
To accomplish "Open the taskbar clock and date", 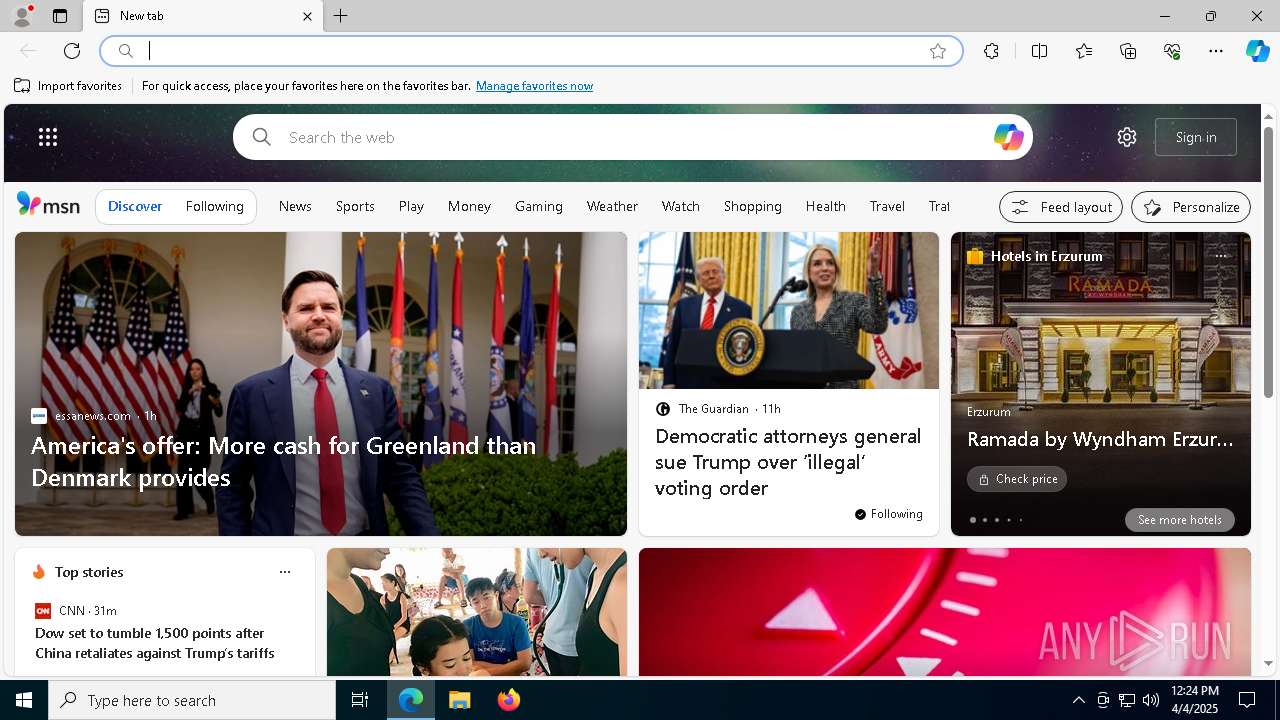I will click(x=1195, y=700).
